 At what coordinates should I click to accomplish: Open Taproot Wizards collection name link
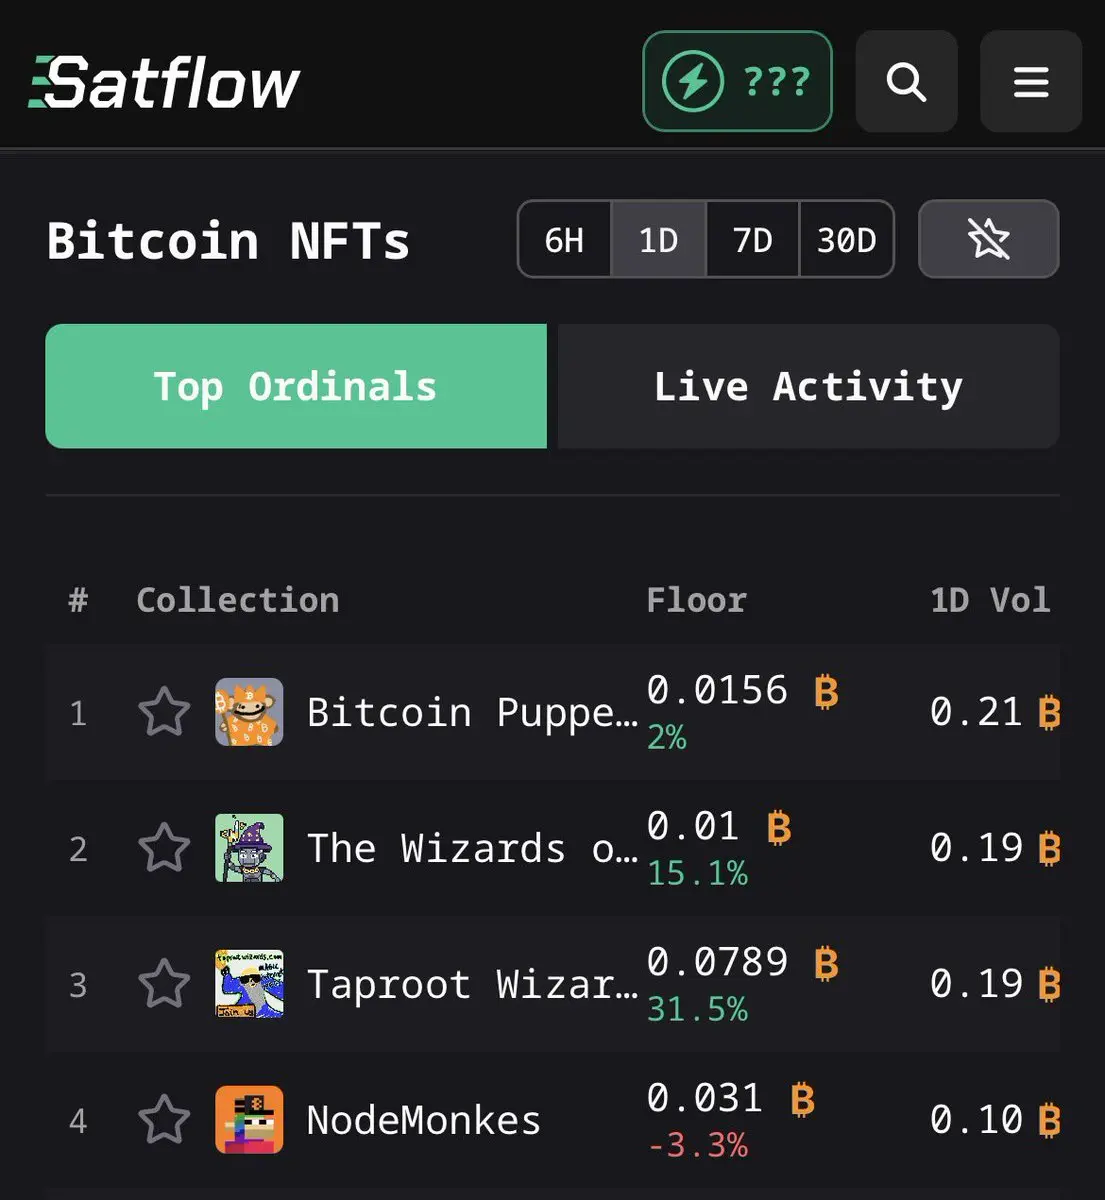471,984
